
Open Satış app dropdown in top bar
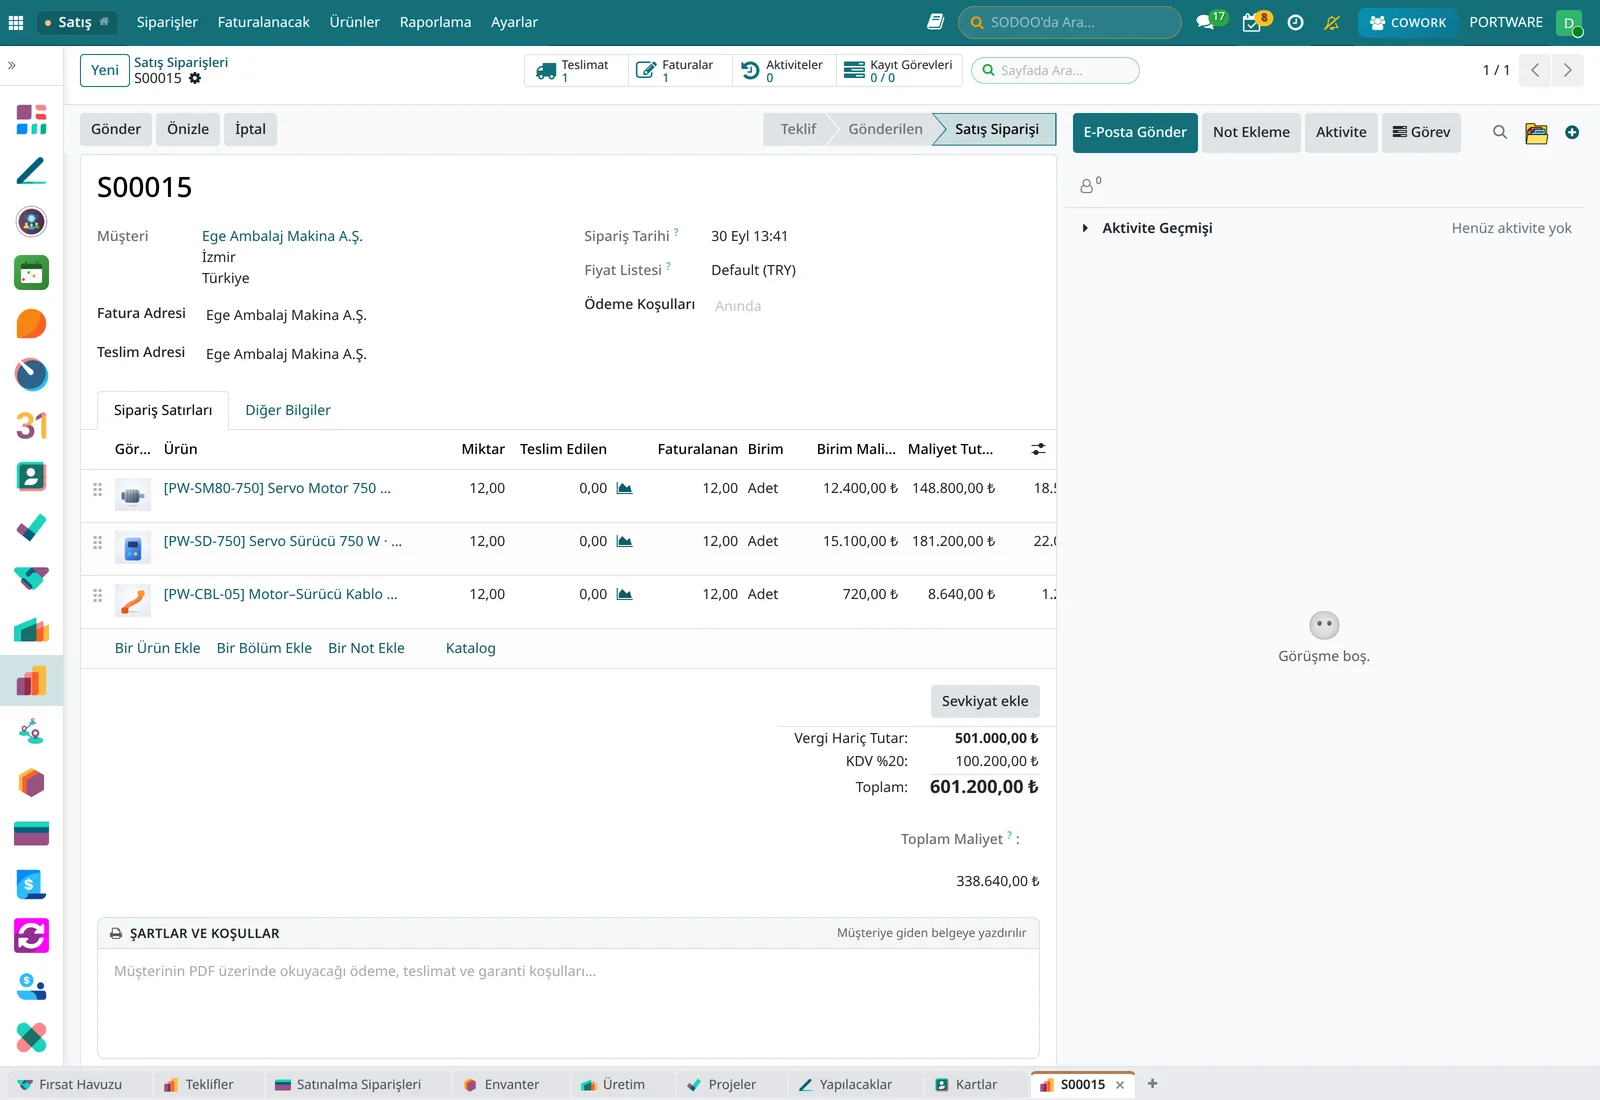point(78,22)
